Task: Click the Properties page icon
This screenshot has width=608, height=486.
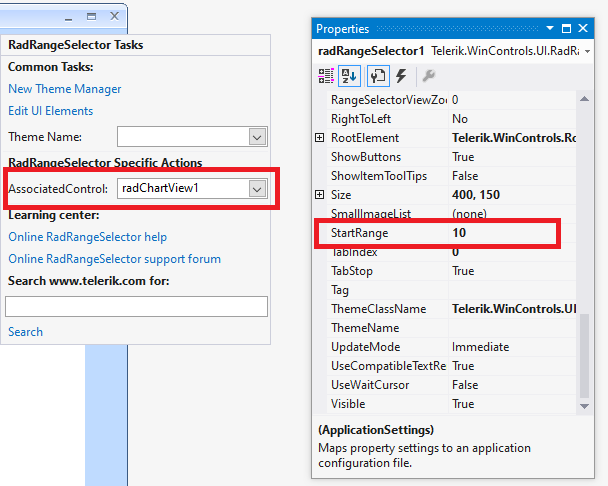Action: tap(378, 75)
